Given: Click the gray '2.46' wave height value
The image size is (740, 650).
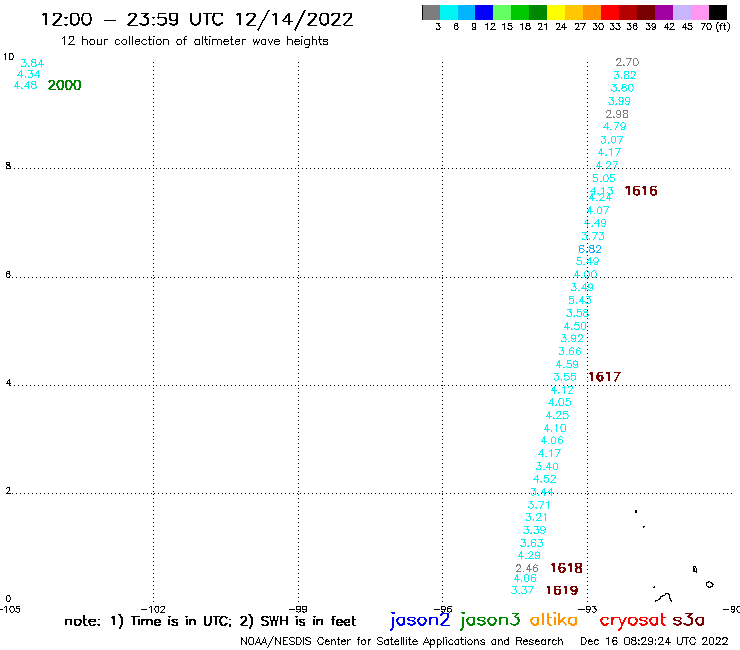Looking at the screenshot, I should tap(527, 568).
